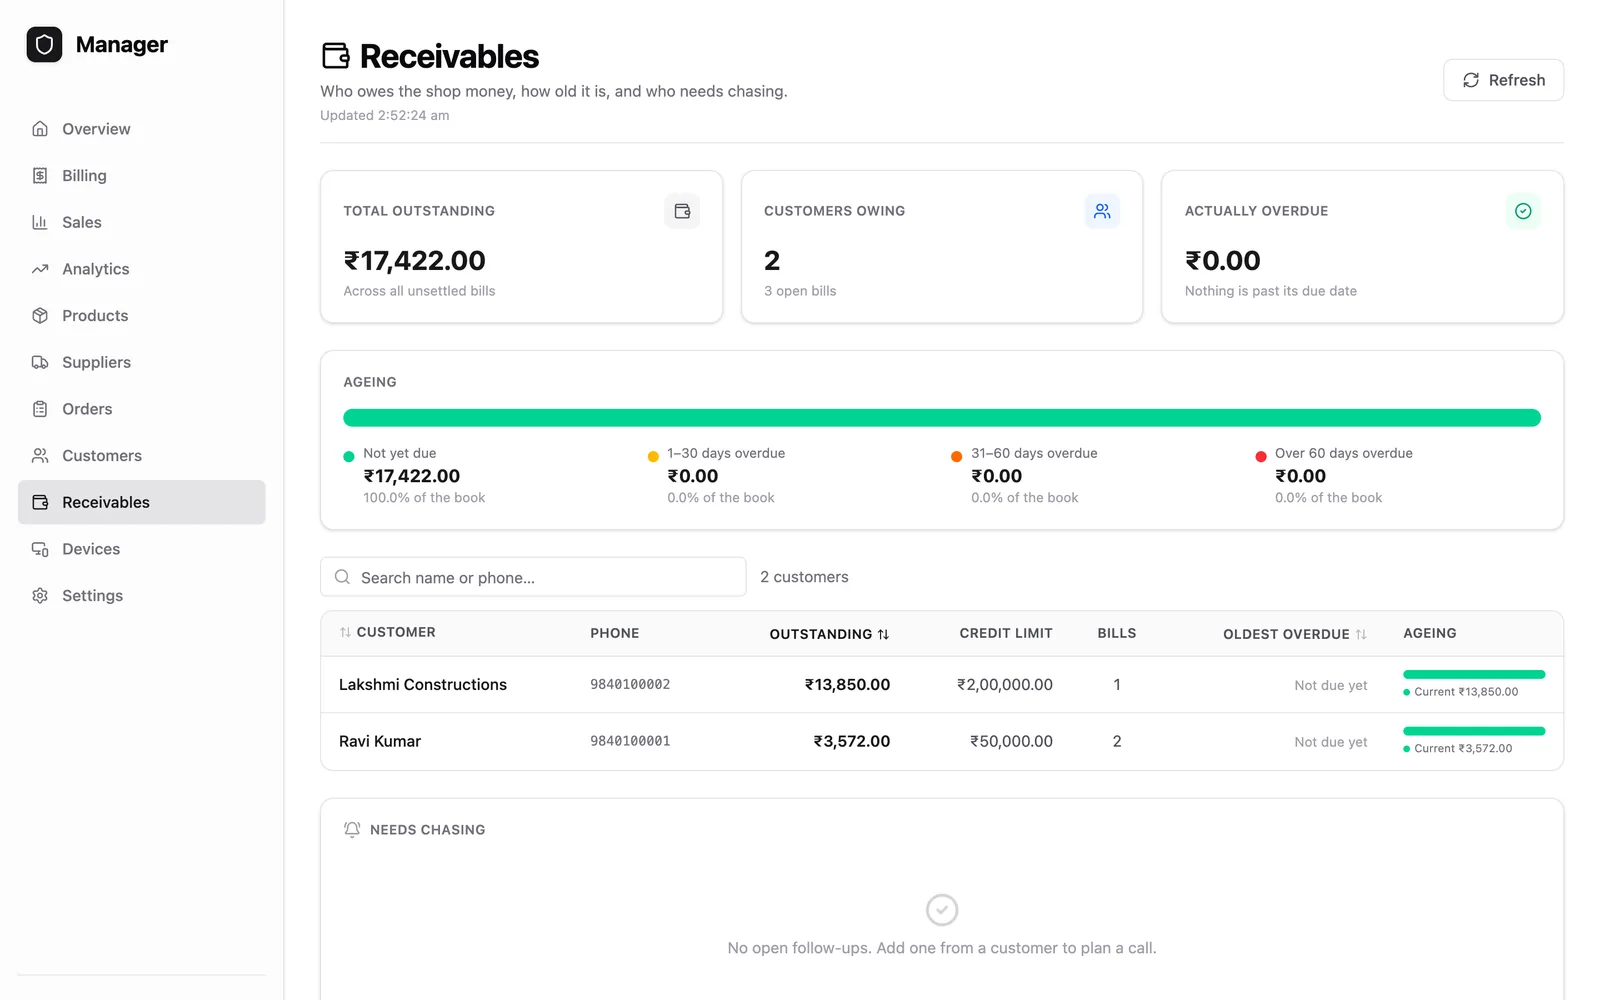Click the ₹2,00,000.00 credit limit

1004,685
